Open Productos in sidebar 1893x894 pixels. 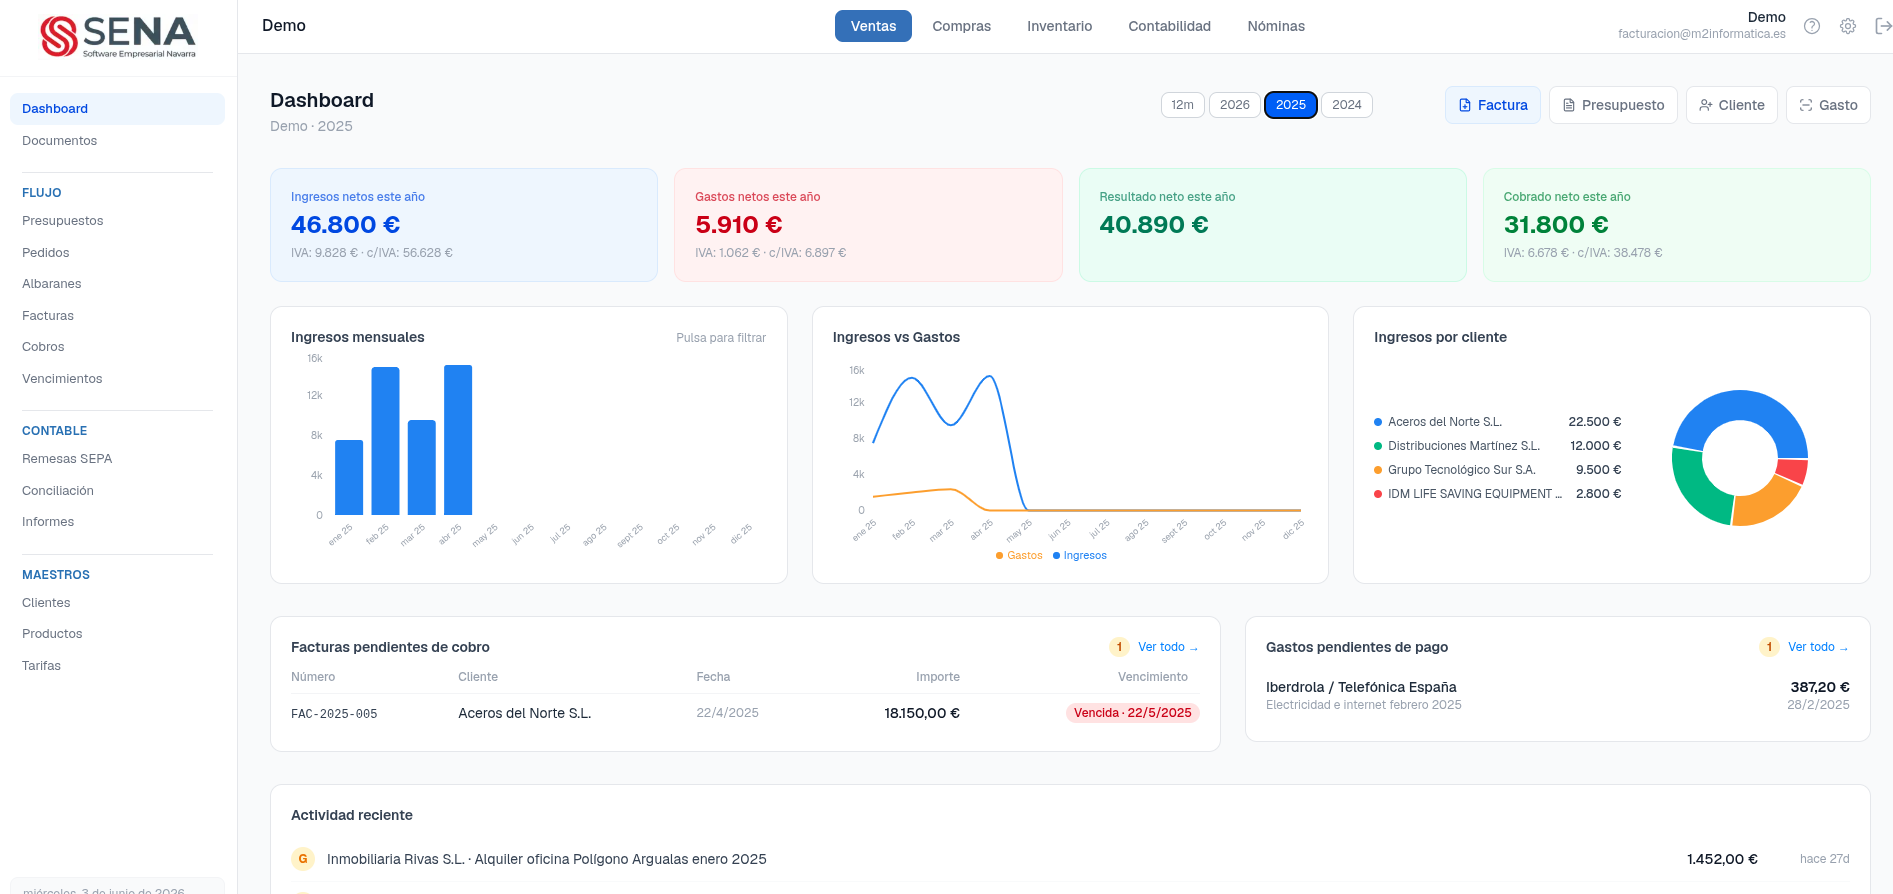click(117, 634)
